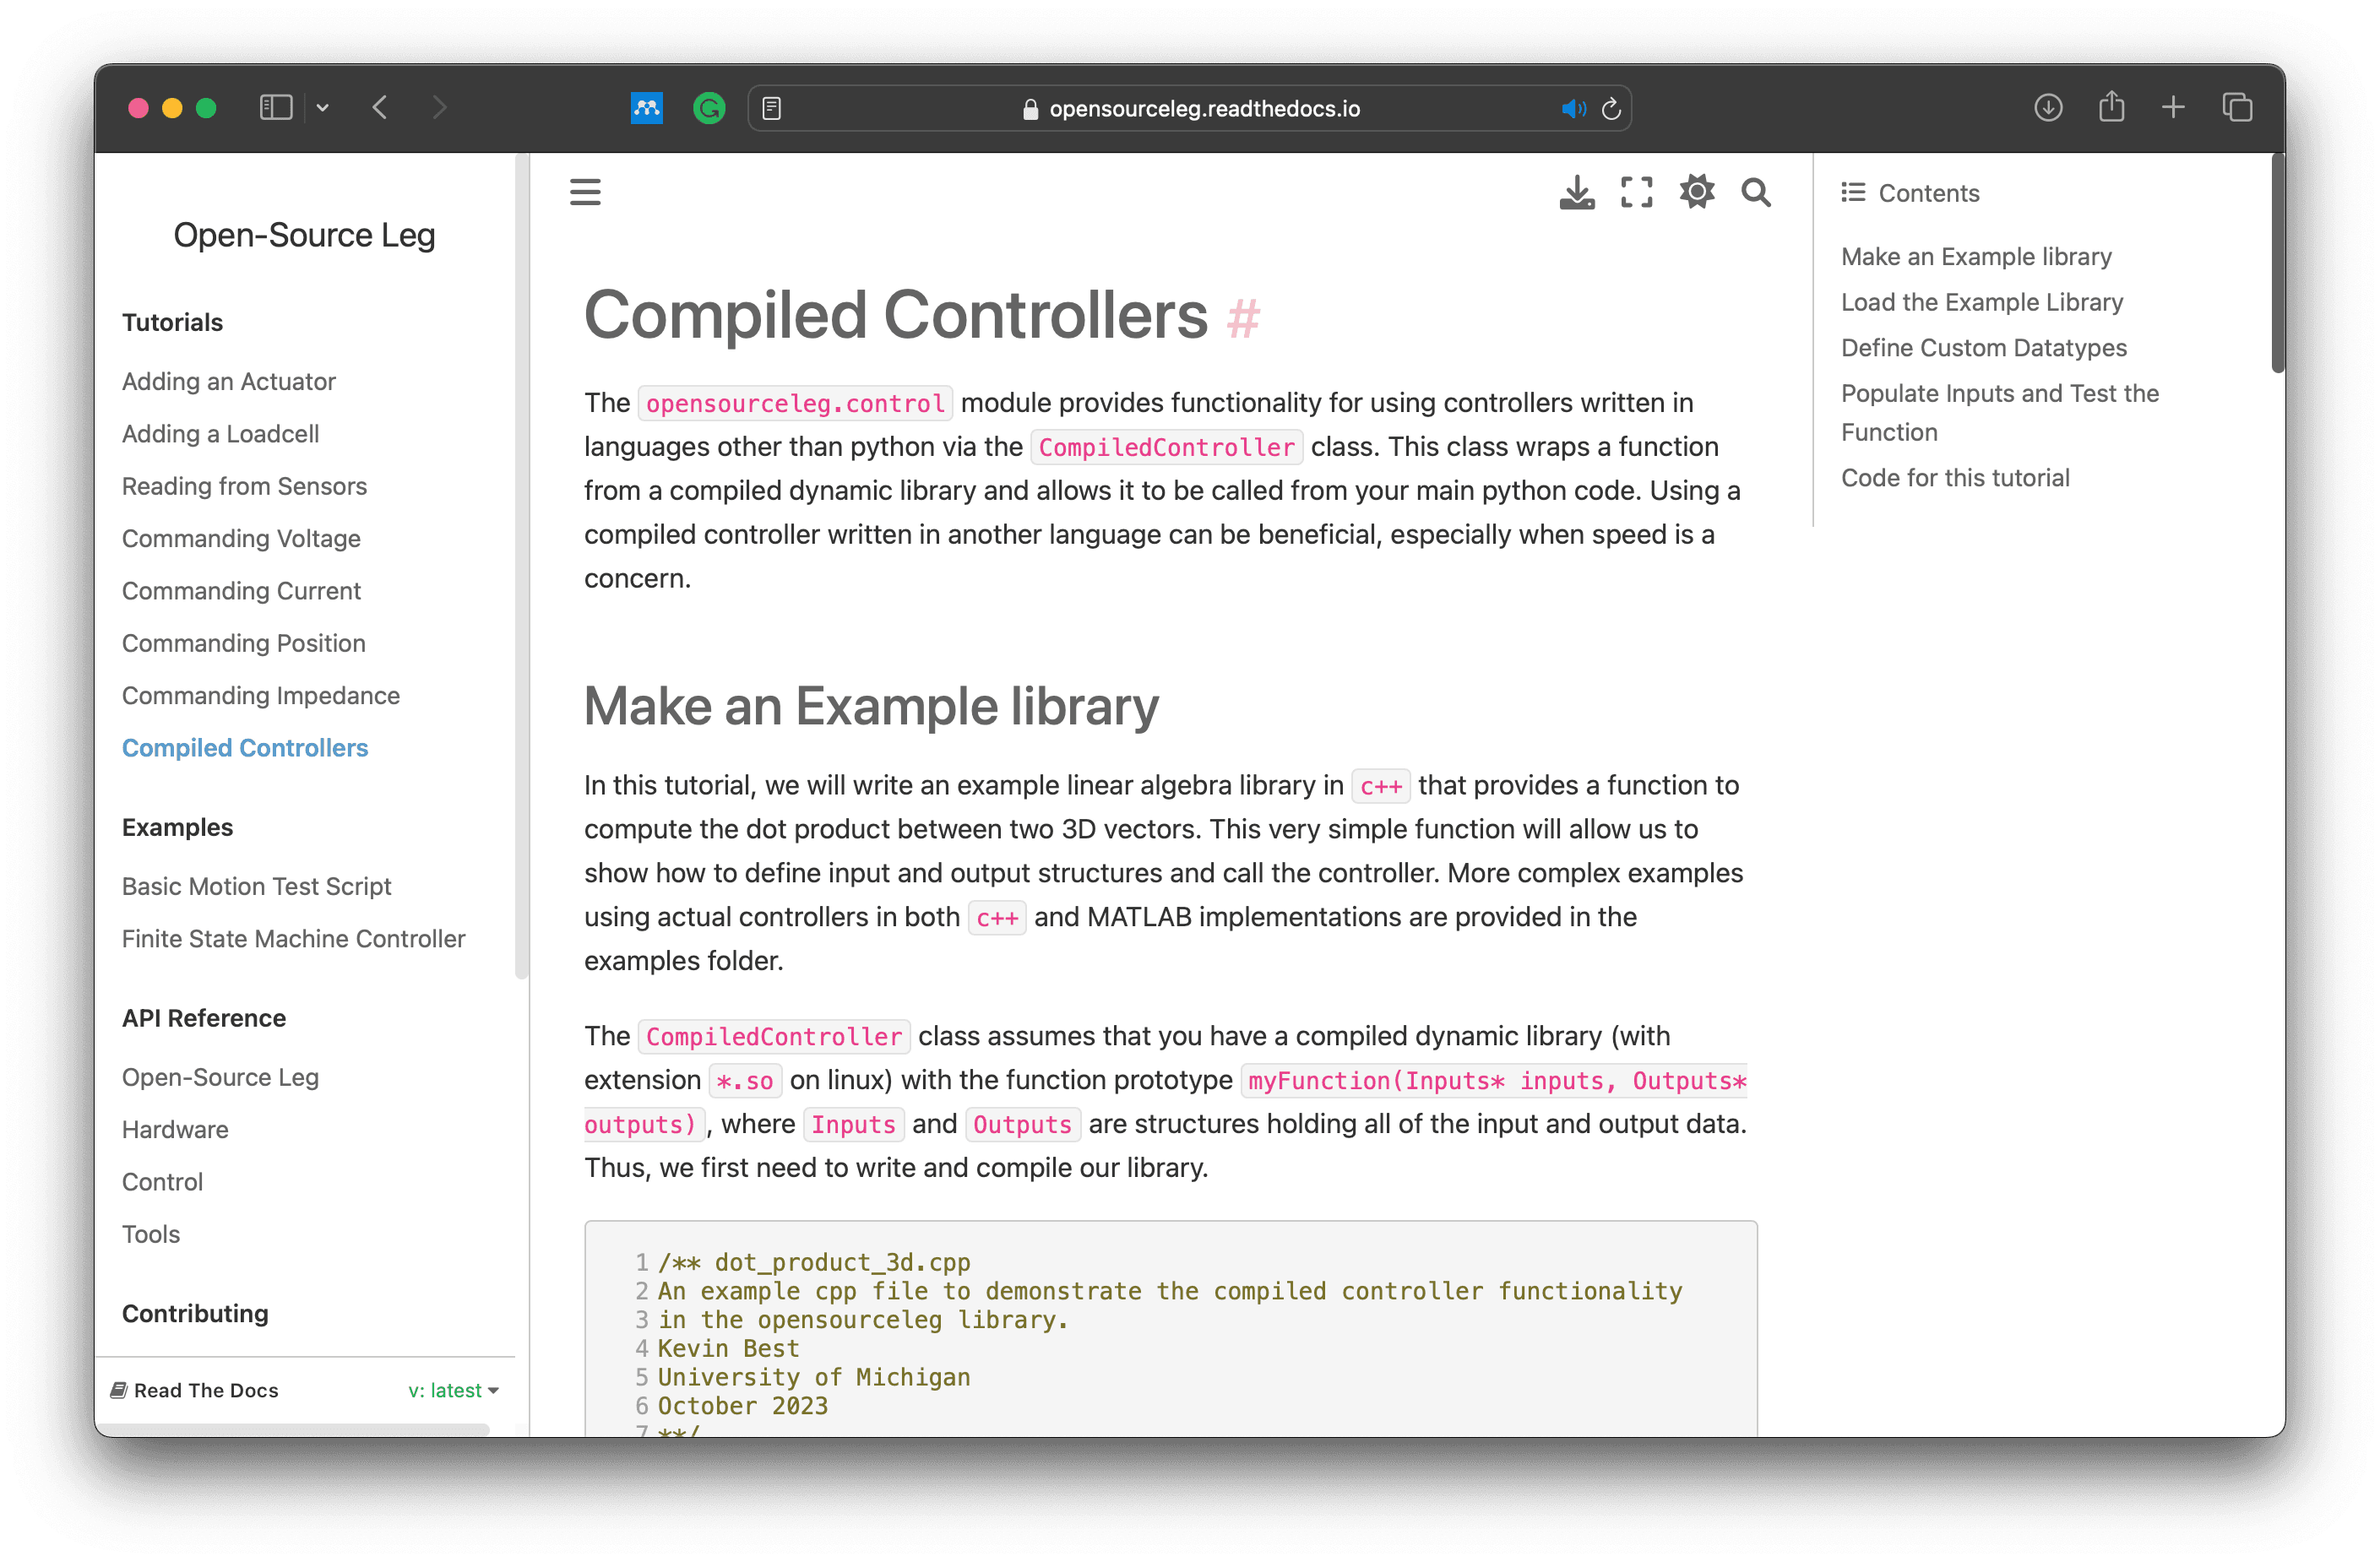Click the page vertical scrollbar thumb
Viewport: 2380px width, 1562px height.
[x=2276, y=264]
